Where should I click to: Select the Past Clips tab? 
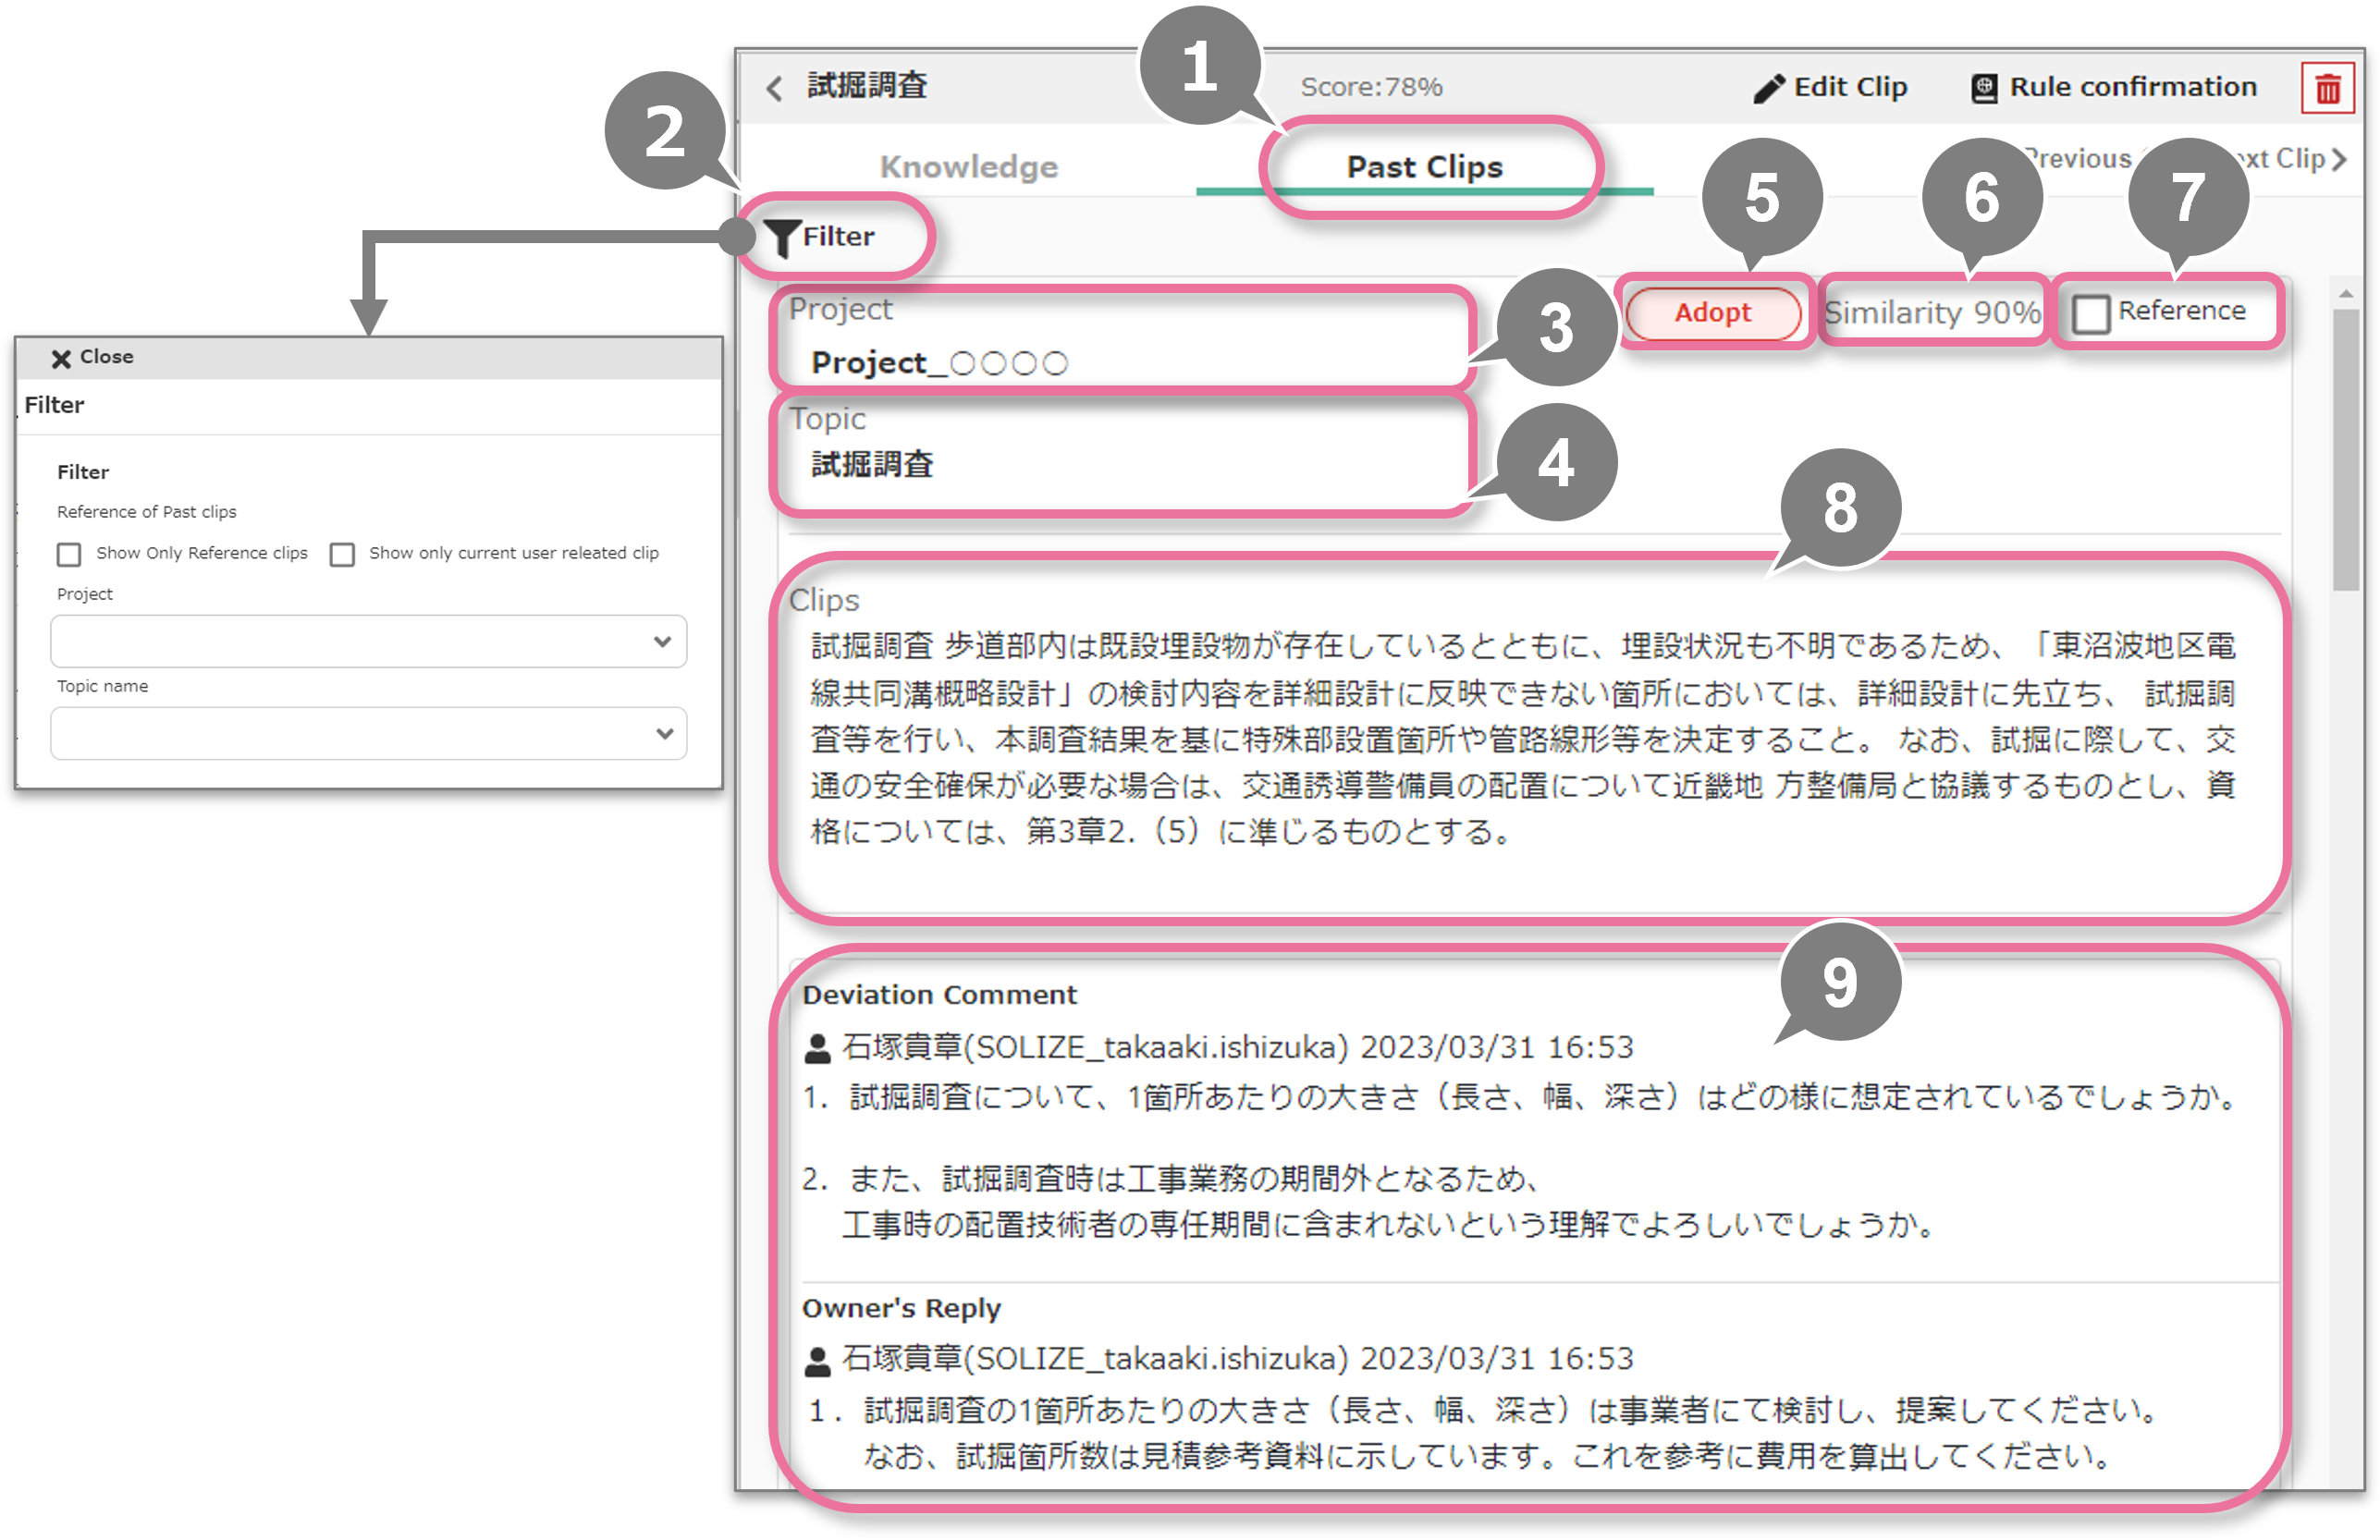coord(1424,167)
